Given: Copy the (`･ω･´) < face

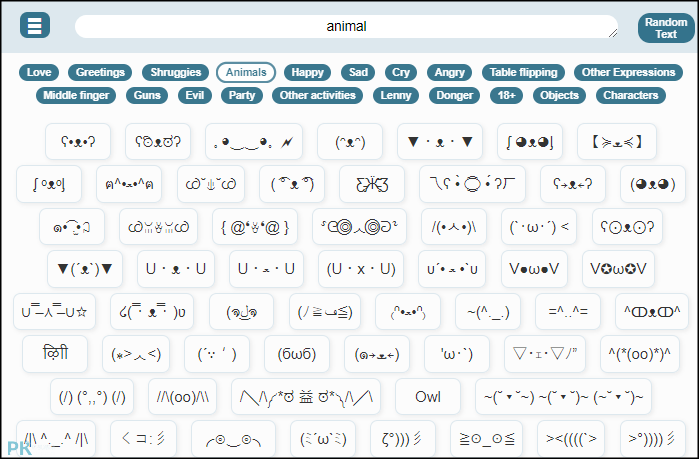Looking at the screenshot, I should tap(539, 227).
